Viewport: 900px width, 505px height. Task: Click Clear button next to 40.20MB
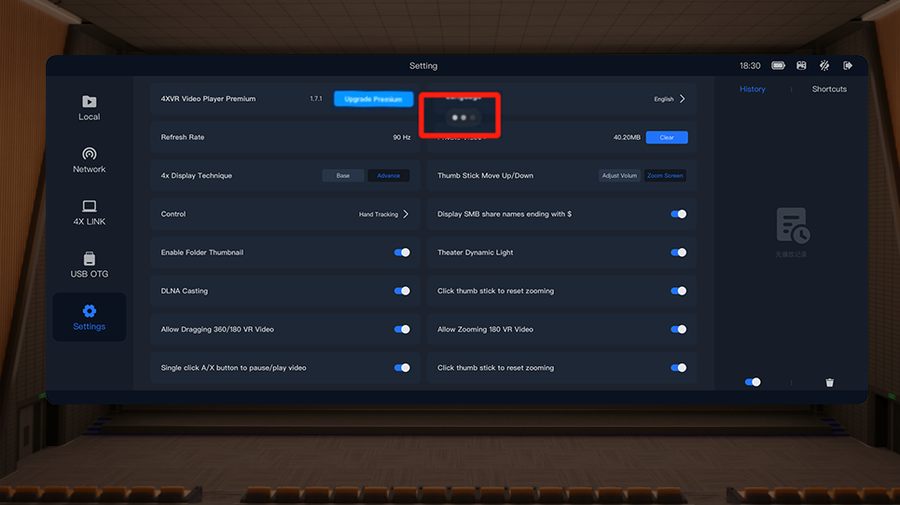pos(666,137)
